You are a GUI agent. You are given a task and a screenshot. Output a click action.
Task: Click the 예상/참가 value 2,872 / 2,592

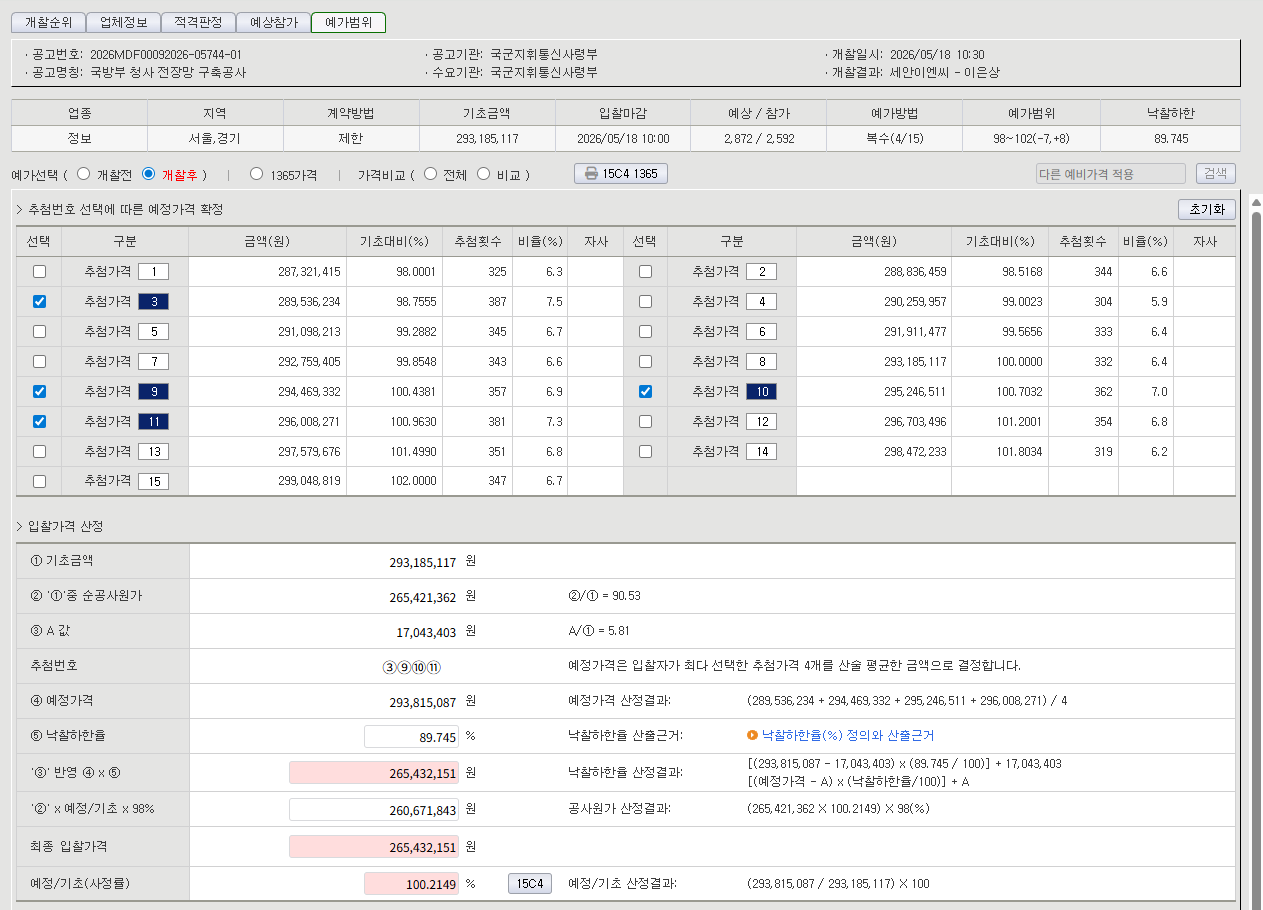point(759,139)
